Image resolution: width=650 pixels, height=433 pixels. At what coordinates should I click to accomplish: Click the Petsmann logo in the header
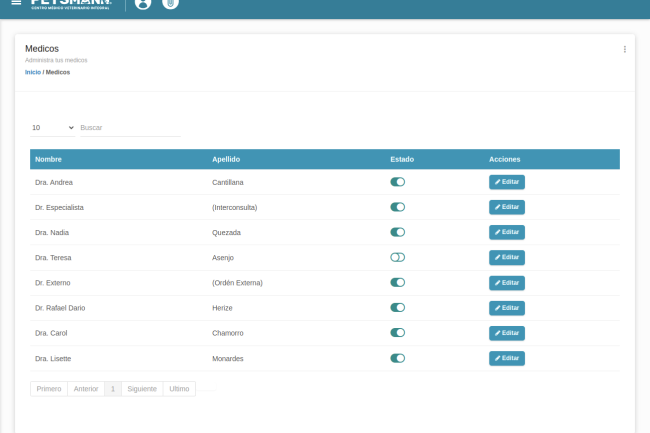click(x=72, y=4)
